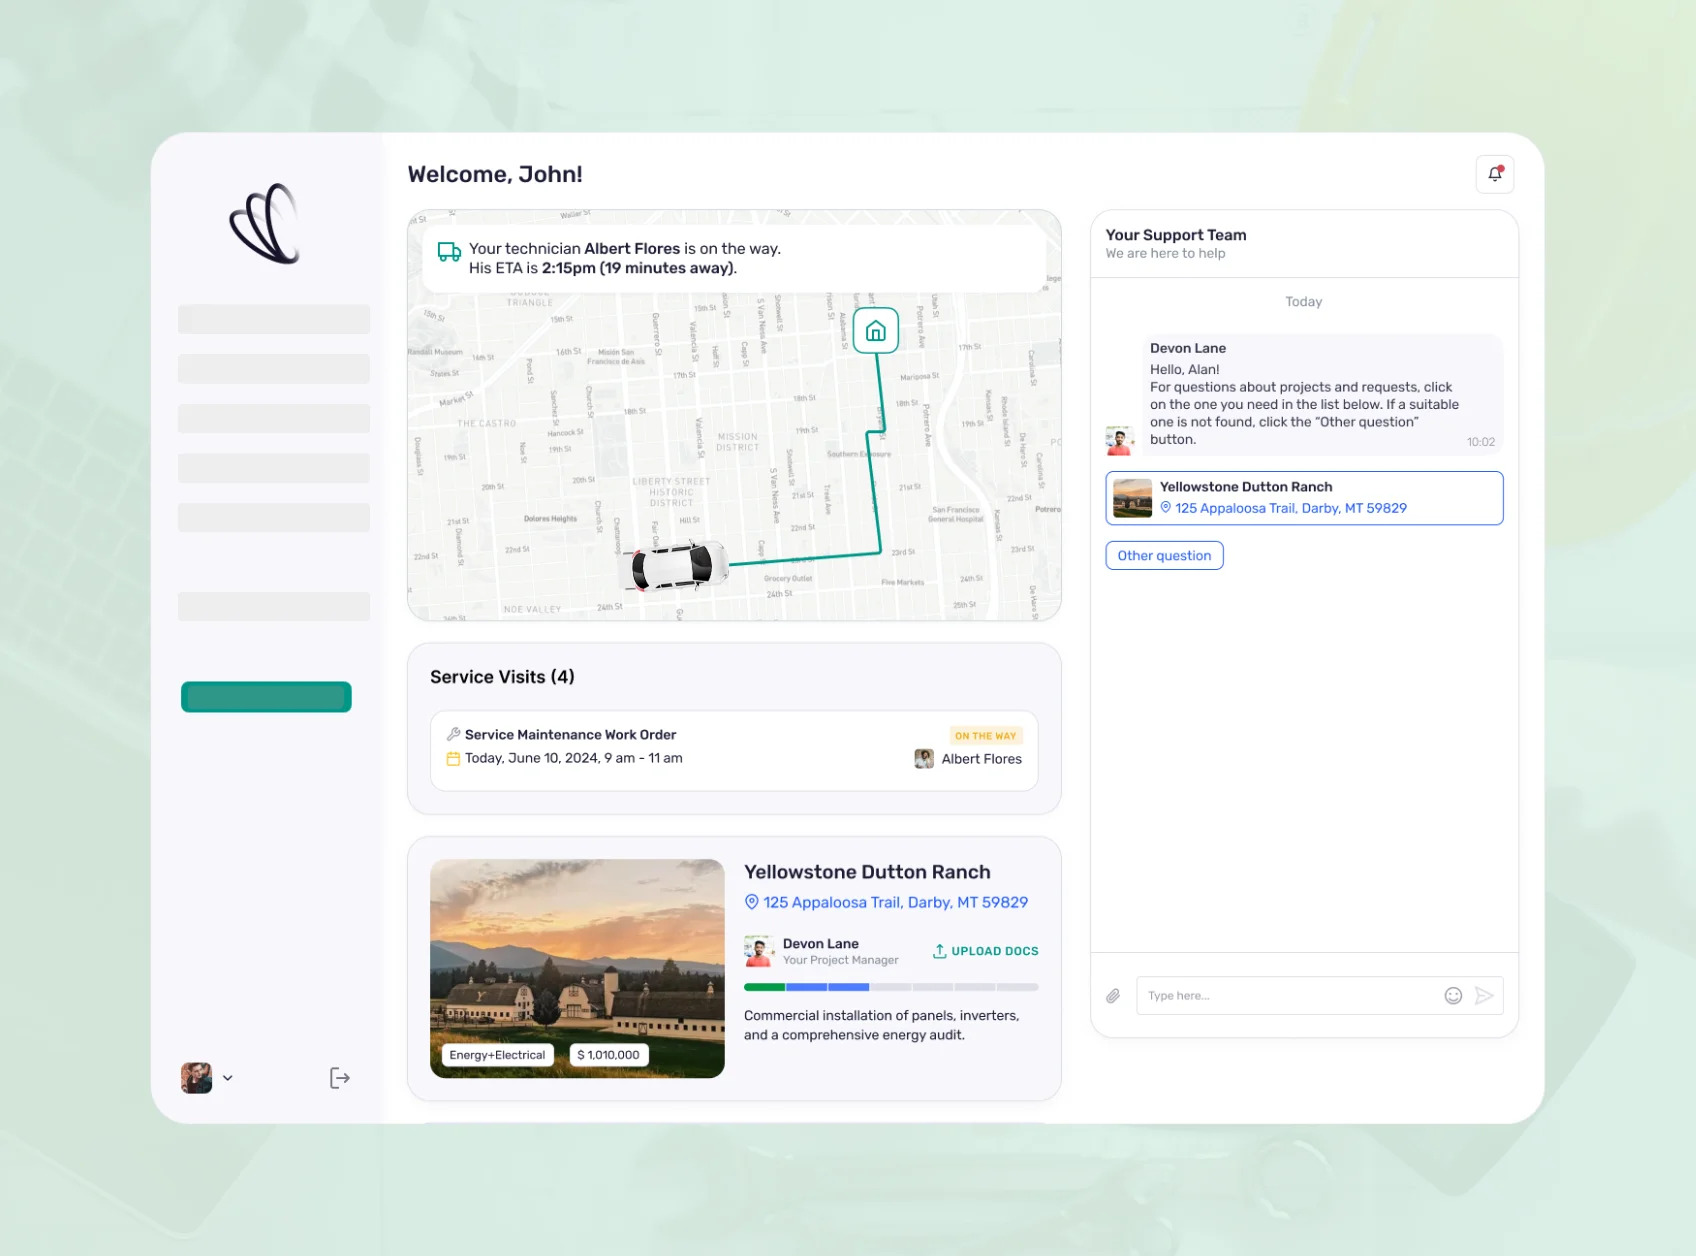This screenshot has height=1256, width=1696.
Task: Click location pin icon in project card
Action: point(752,902)
